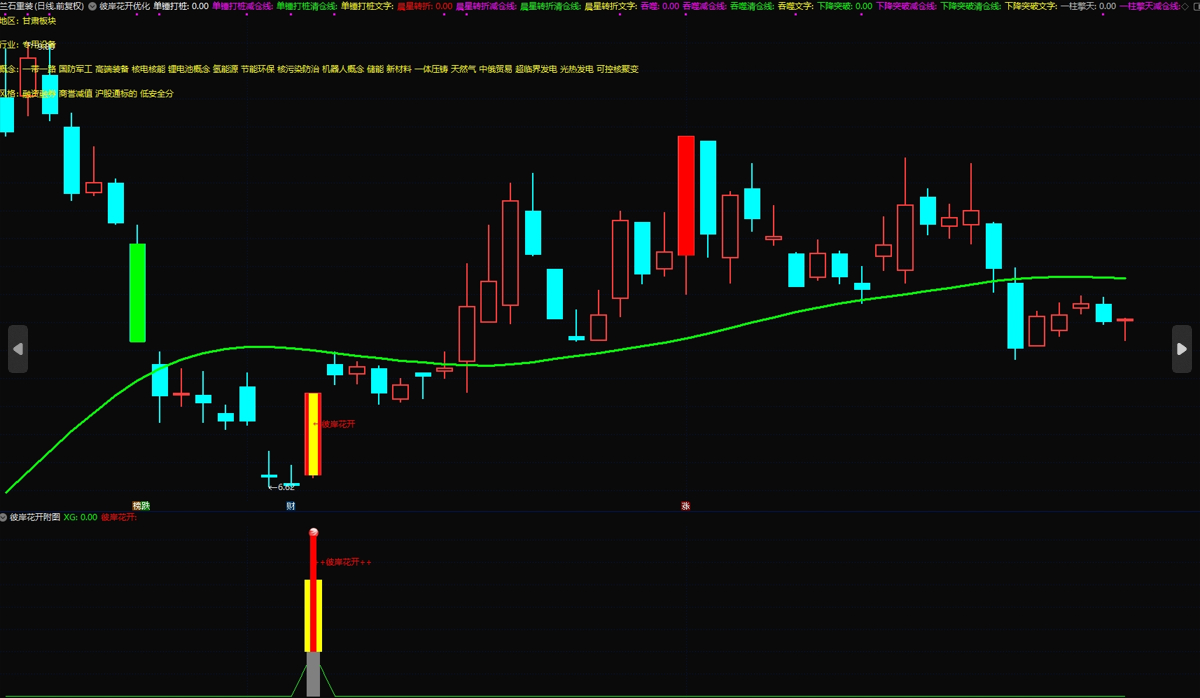
Task: Click the 兰石重装(日线,前复权) title
Action: click(x=42, y=6)
